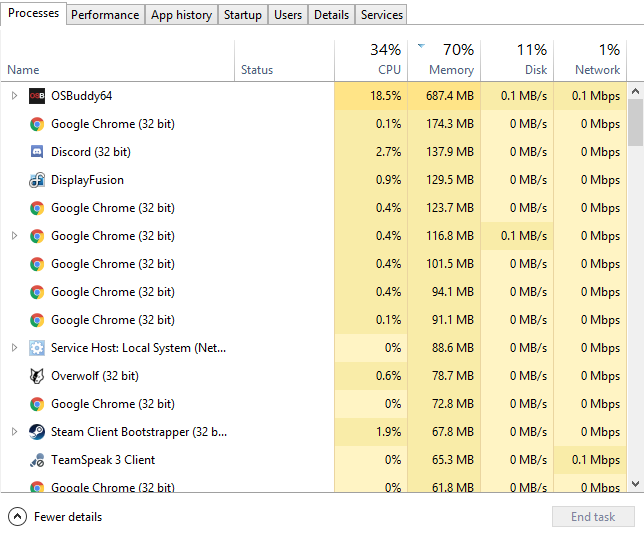Open the Startup tab

[x=243, y=15]
